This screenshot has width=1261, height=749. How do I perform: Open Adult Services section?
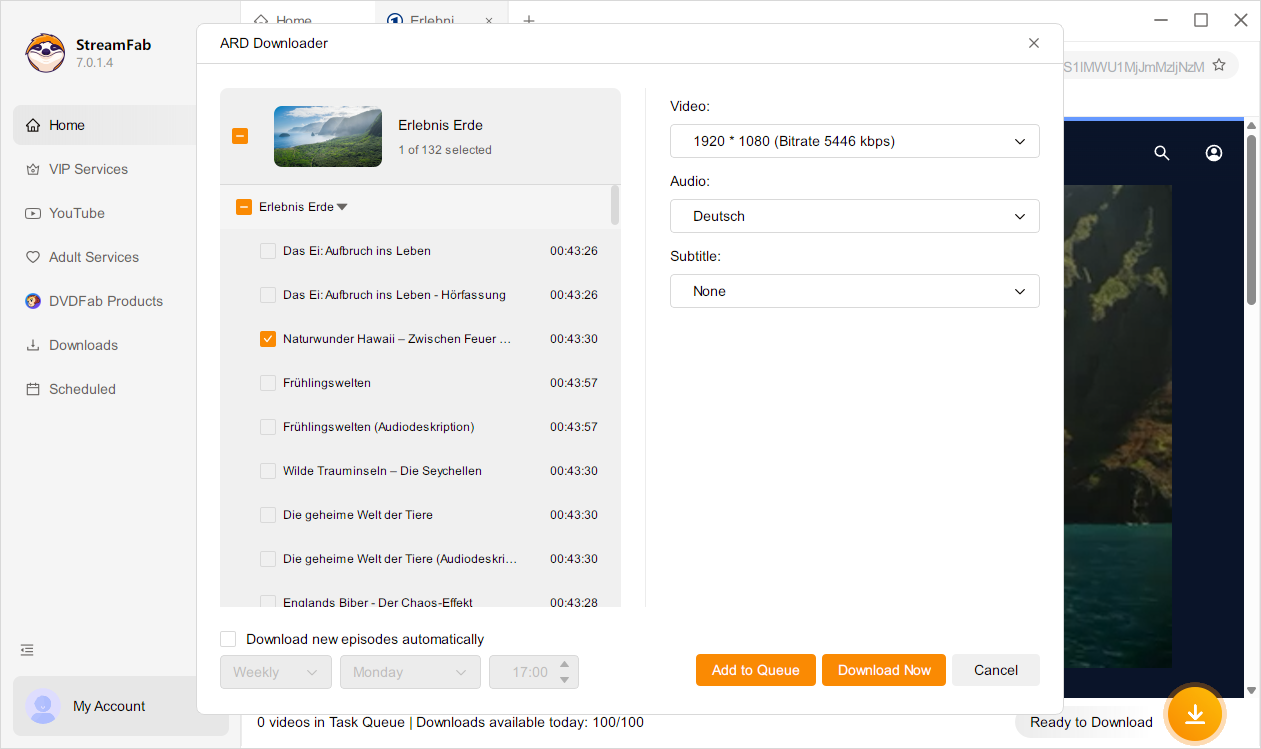[92, 257]
